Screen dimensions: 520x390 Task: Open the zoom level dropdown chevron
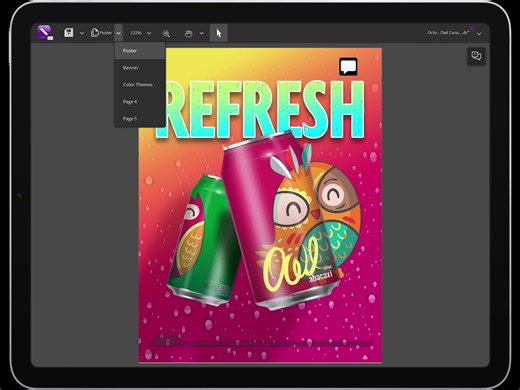pos(149,33)
